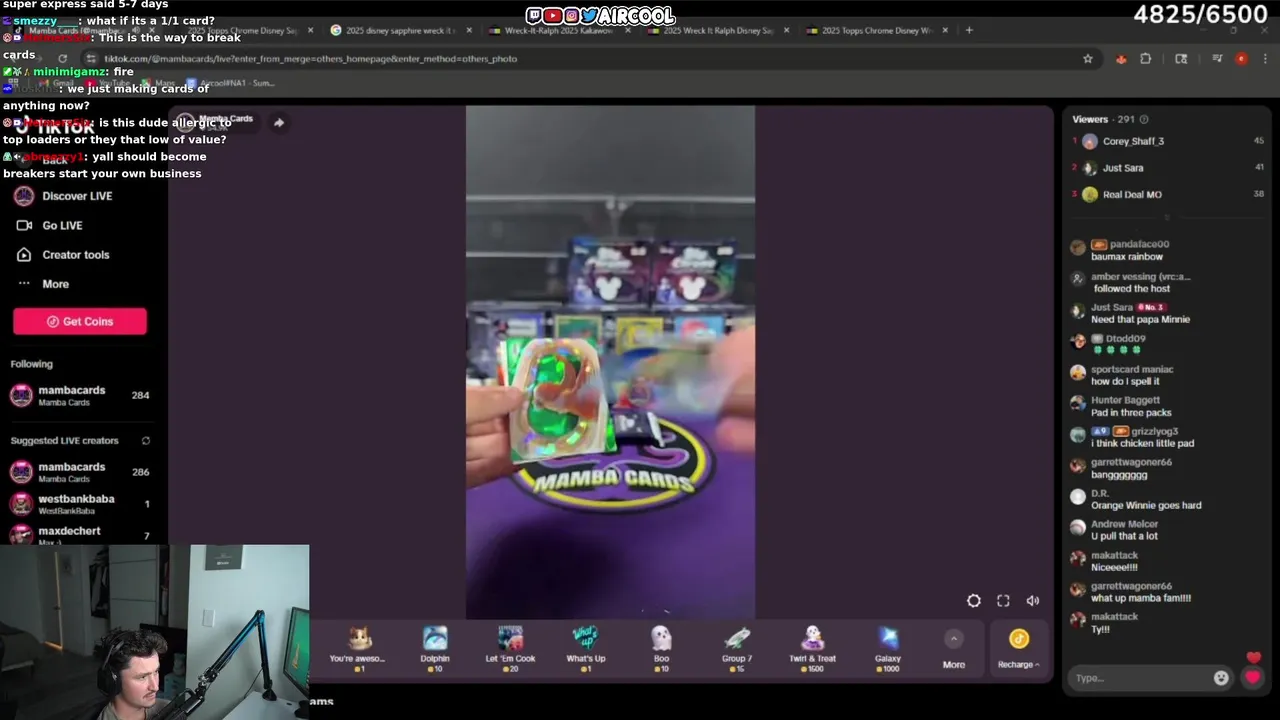Viewport: 1280px width, 720px height.
Task: Send the You're awesome gift
Action: point(358,647)
